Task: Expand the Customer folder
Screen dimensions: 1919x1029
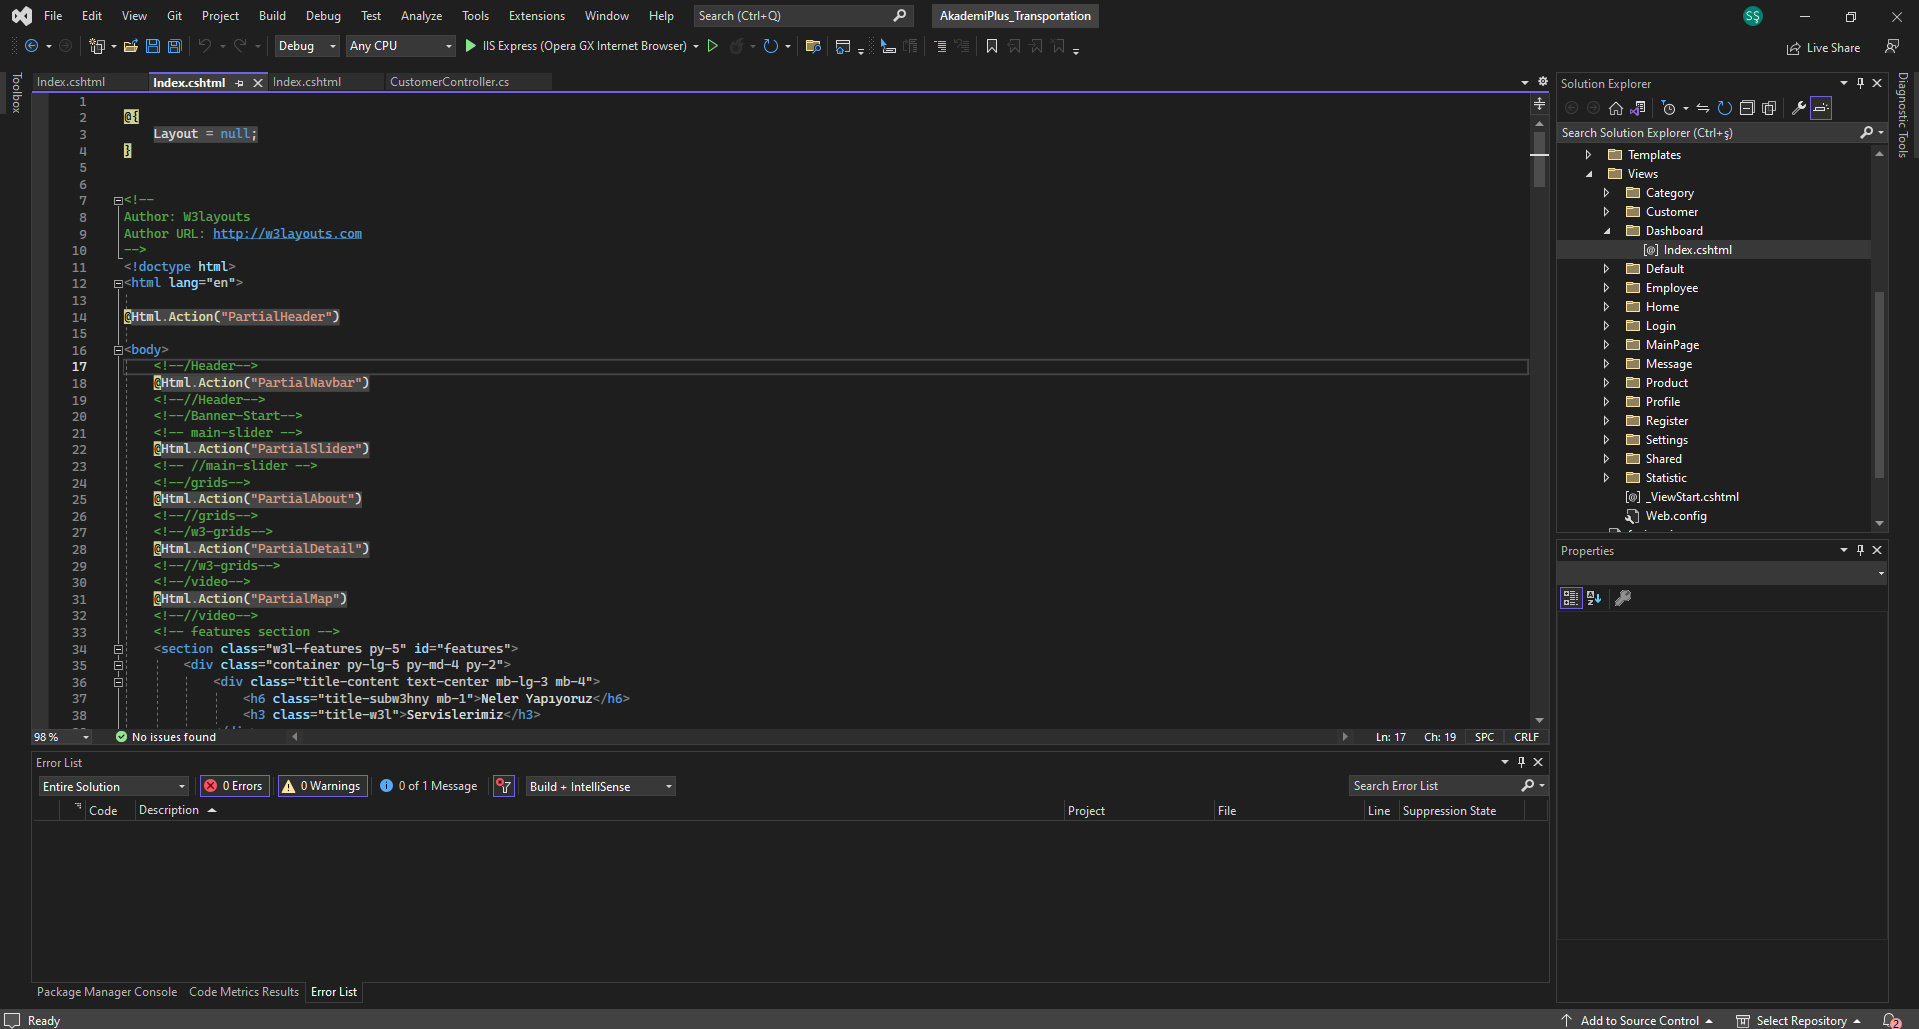Action: (1607, 211)
